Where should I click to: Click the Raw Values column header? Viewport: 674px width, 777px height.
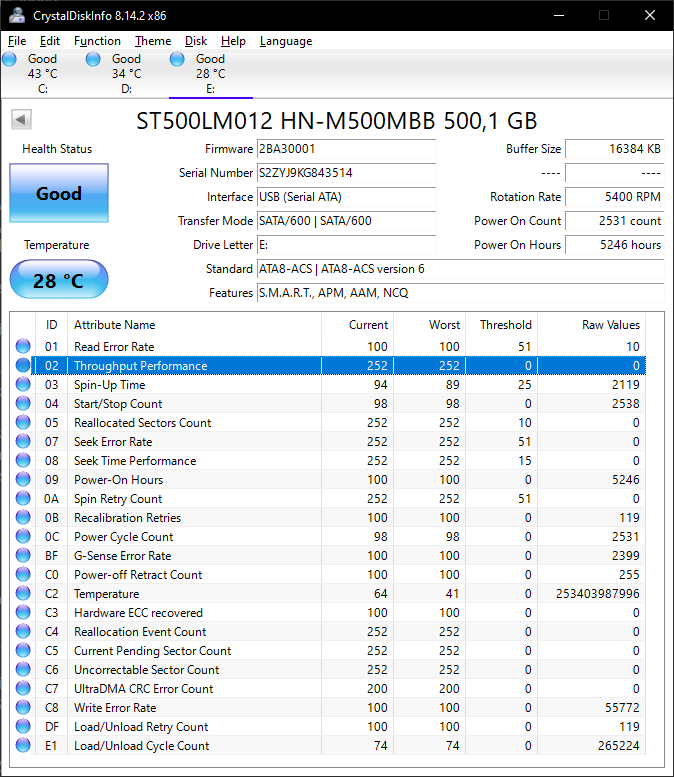point(591,325)
